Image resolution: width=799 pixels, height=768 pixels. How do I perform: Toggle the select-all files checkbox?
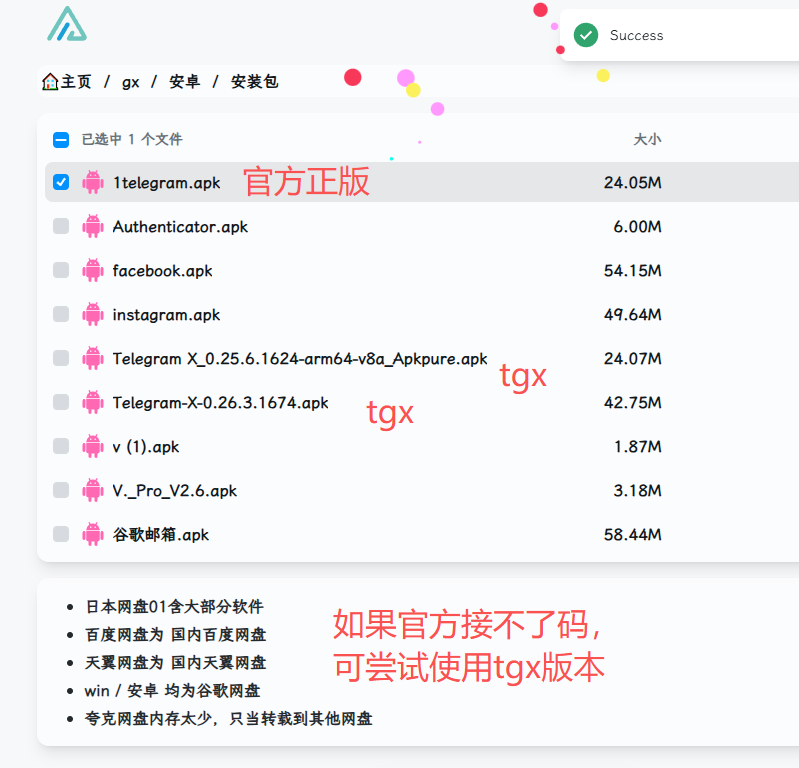[61, 140]
